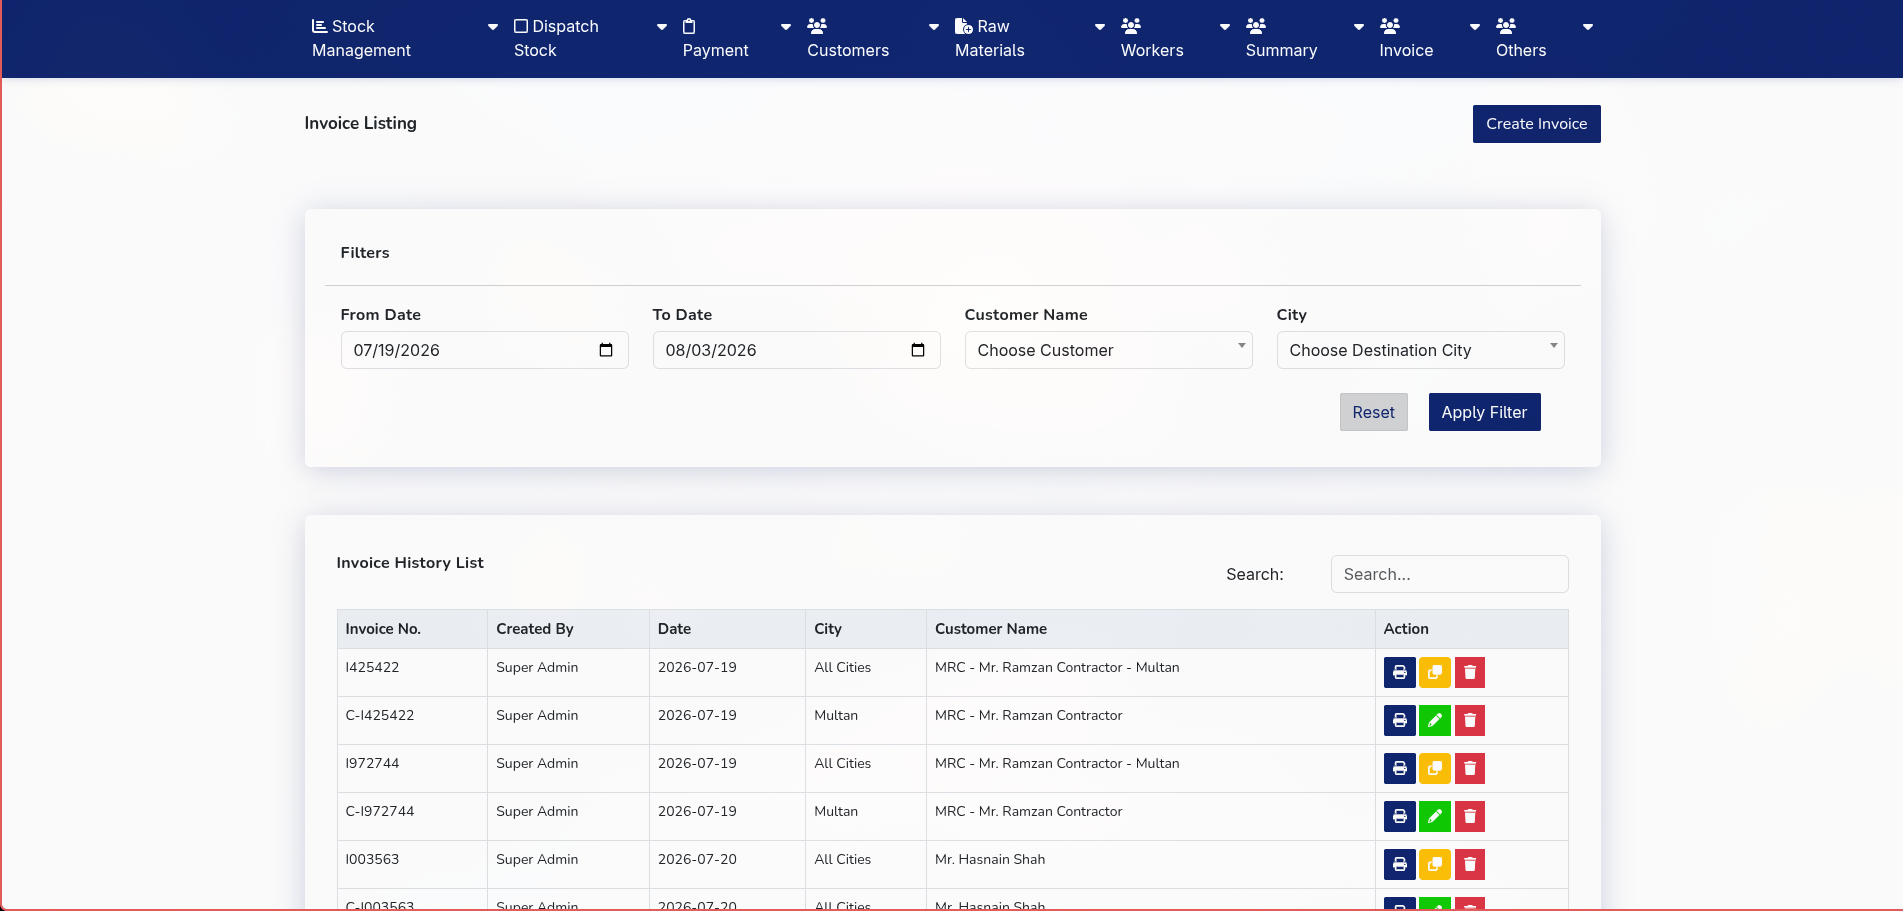Viewport: 1903px width, 911px height.
Task: Delete invoice C-I972744 using trash icon
Action: 1469,816
